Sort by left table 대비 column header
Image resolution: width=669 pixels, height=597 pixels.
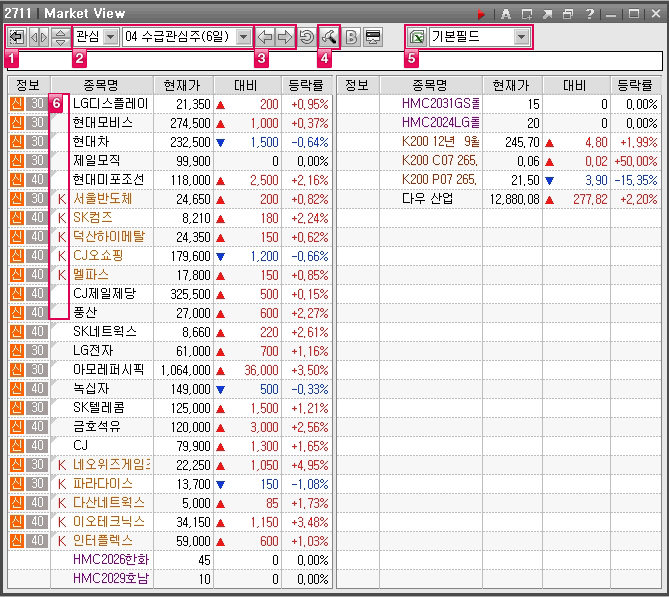tap(247, 85)
